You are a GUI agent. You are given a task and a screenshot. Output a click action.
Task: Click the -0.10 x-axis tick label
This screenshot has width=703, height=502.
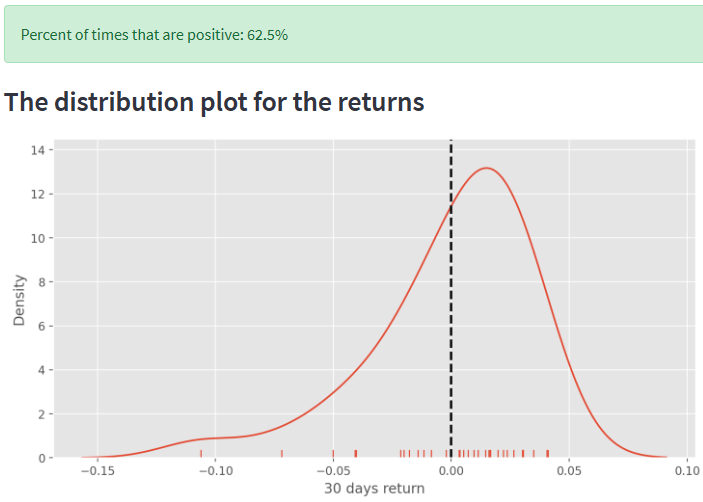coord(213,470)
